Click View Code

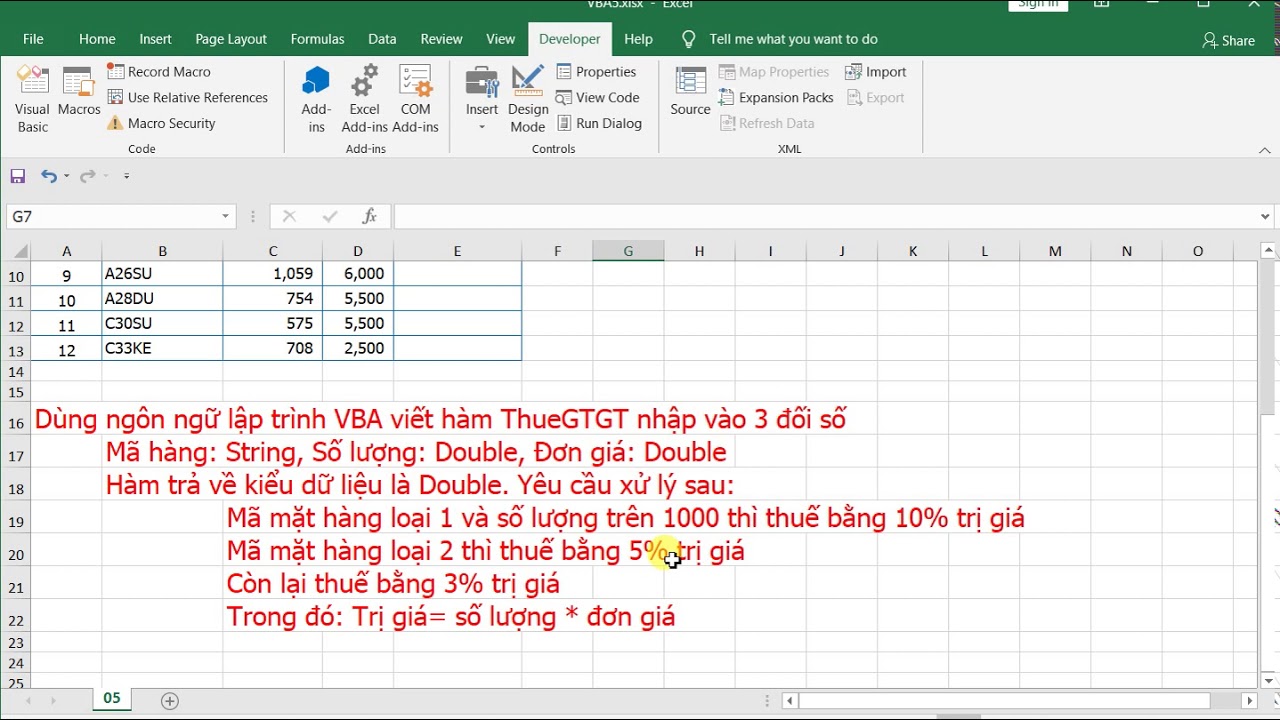coord(598,98)
